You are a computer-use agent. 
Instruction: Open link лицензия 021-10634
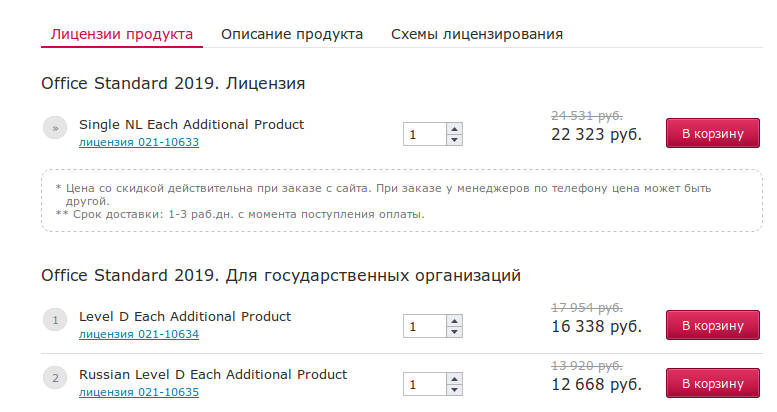click(139, 334)
